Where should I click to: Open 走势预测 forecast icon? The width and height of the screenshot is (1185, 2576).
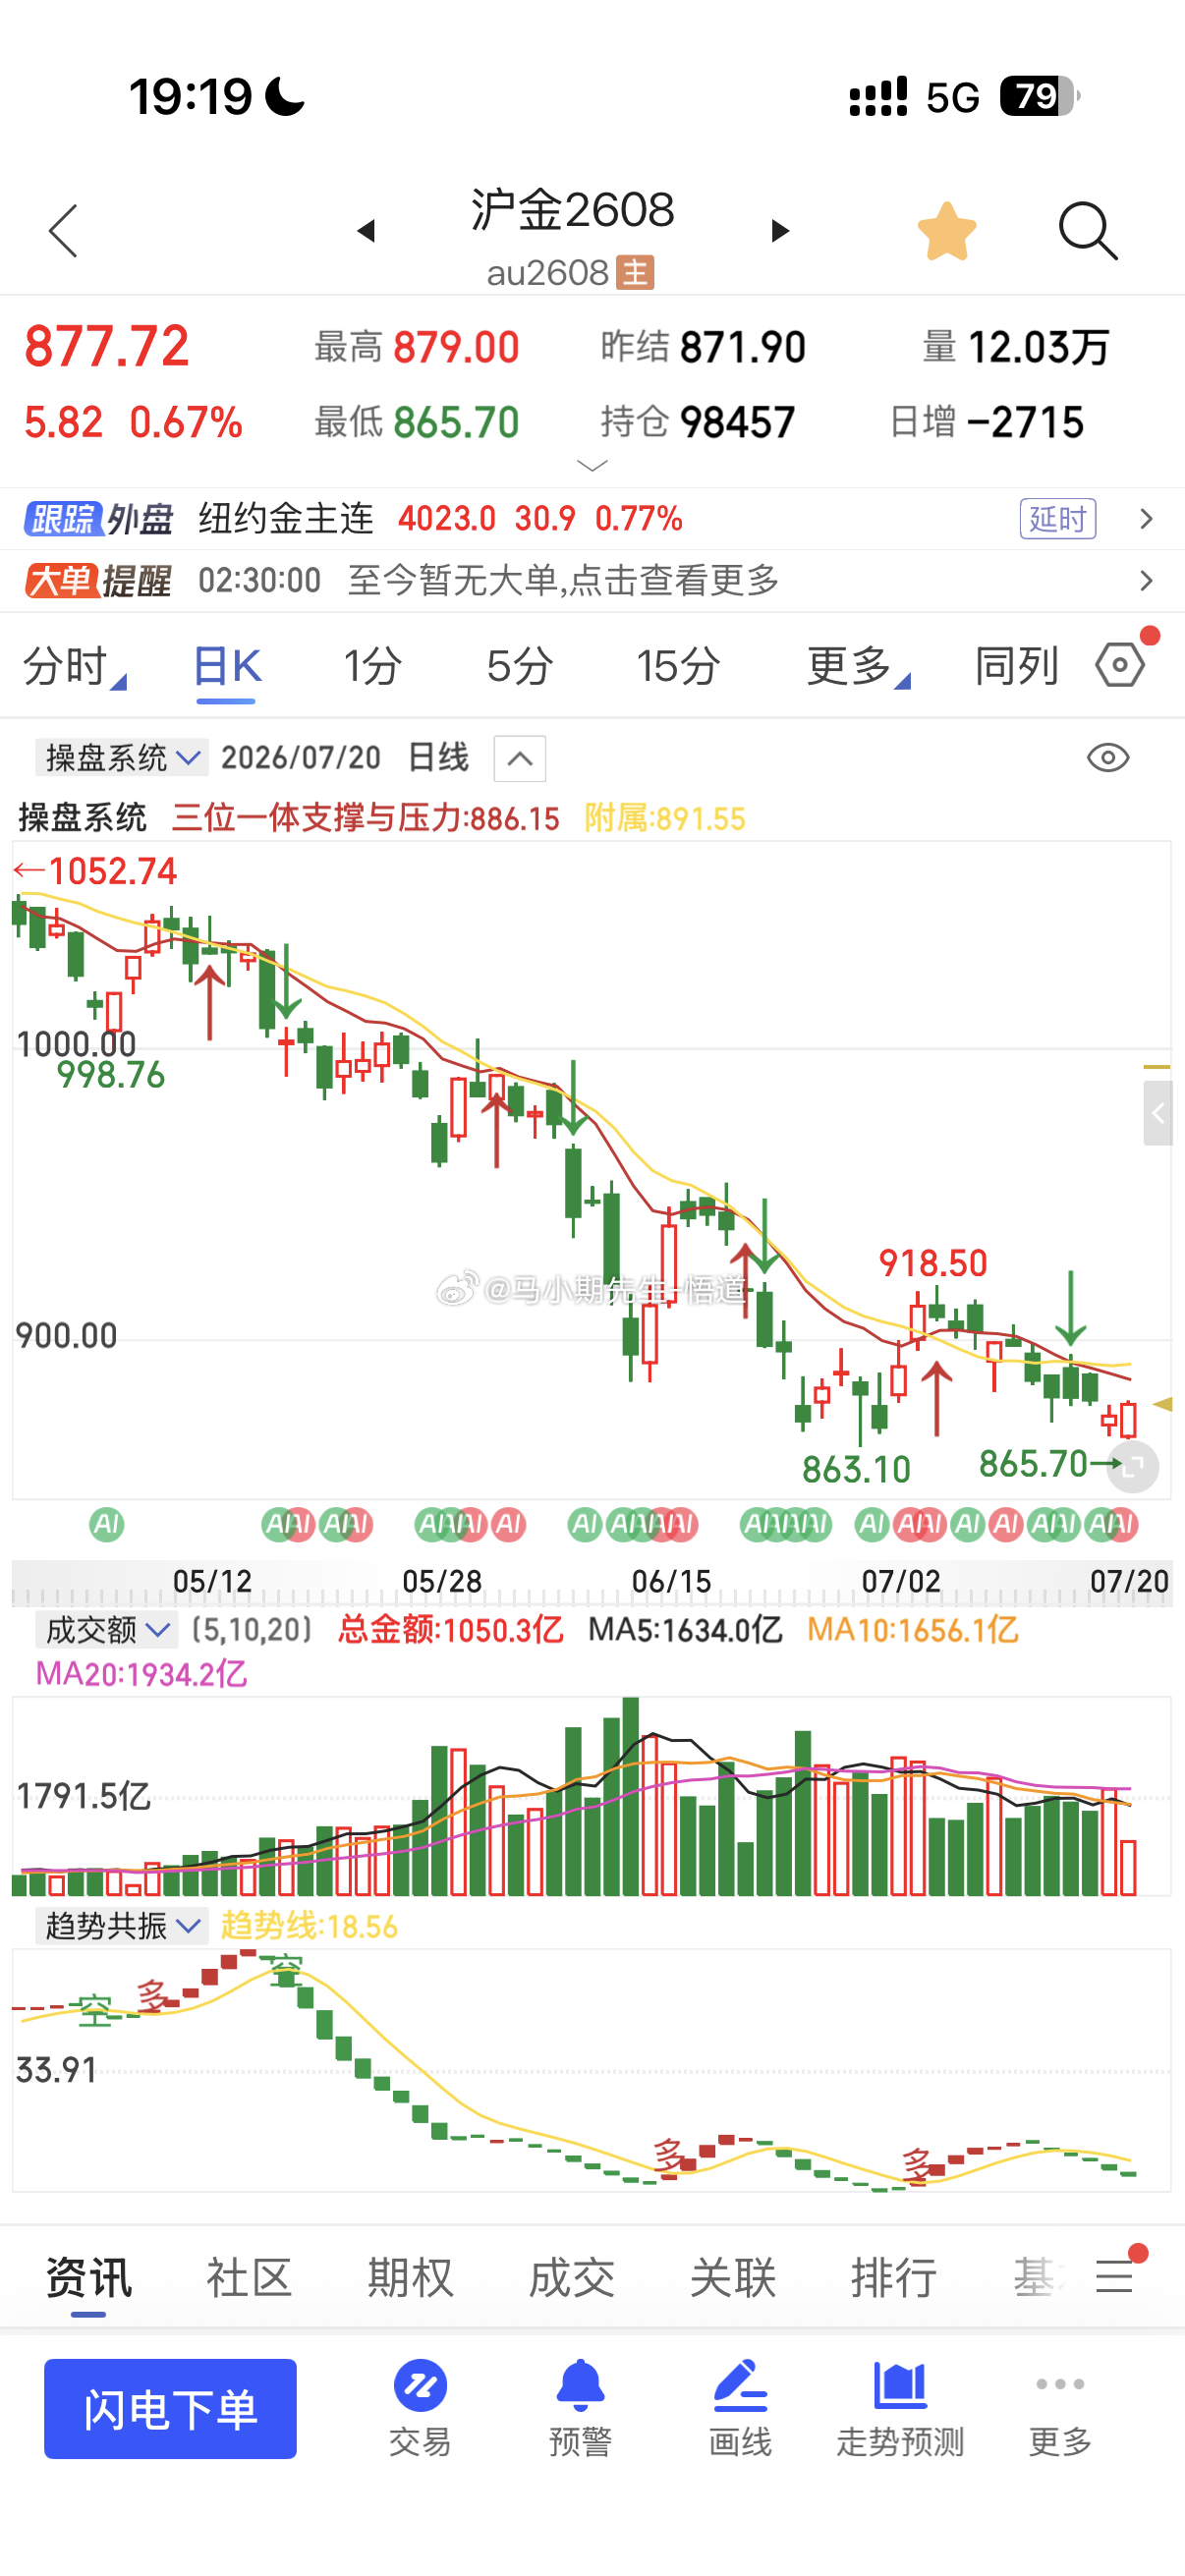pos(900,2408)
